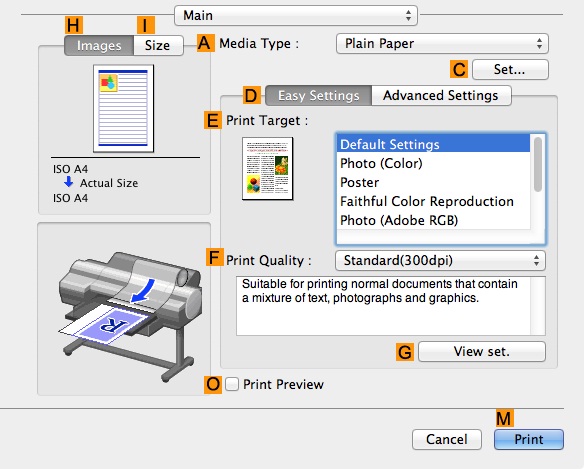This screenshot has height=469, width=584.
Task: Click the page layout preview thumbnail
Action: [123, 108]
